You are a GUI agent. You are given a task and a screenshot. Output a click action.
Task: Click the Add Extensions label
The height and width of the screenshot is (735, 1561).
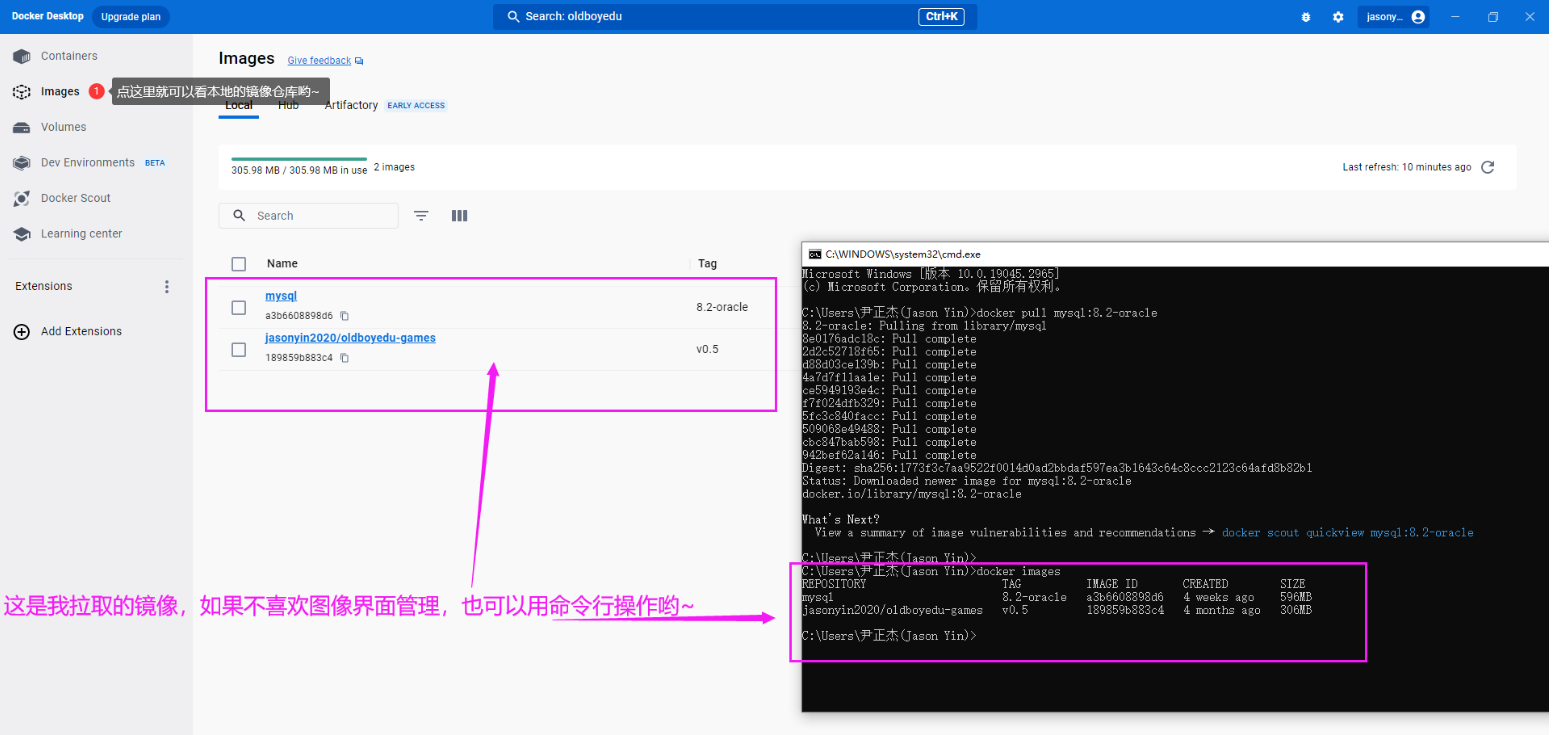pyautogui.click(x=81, y=332)
